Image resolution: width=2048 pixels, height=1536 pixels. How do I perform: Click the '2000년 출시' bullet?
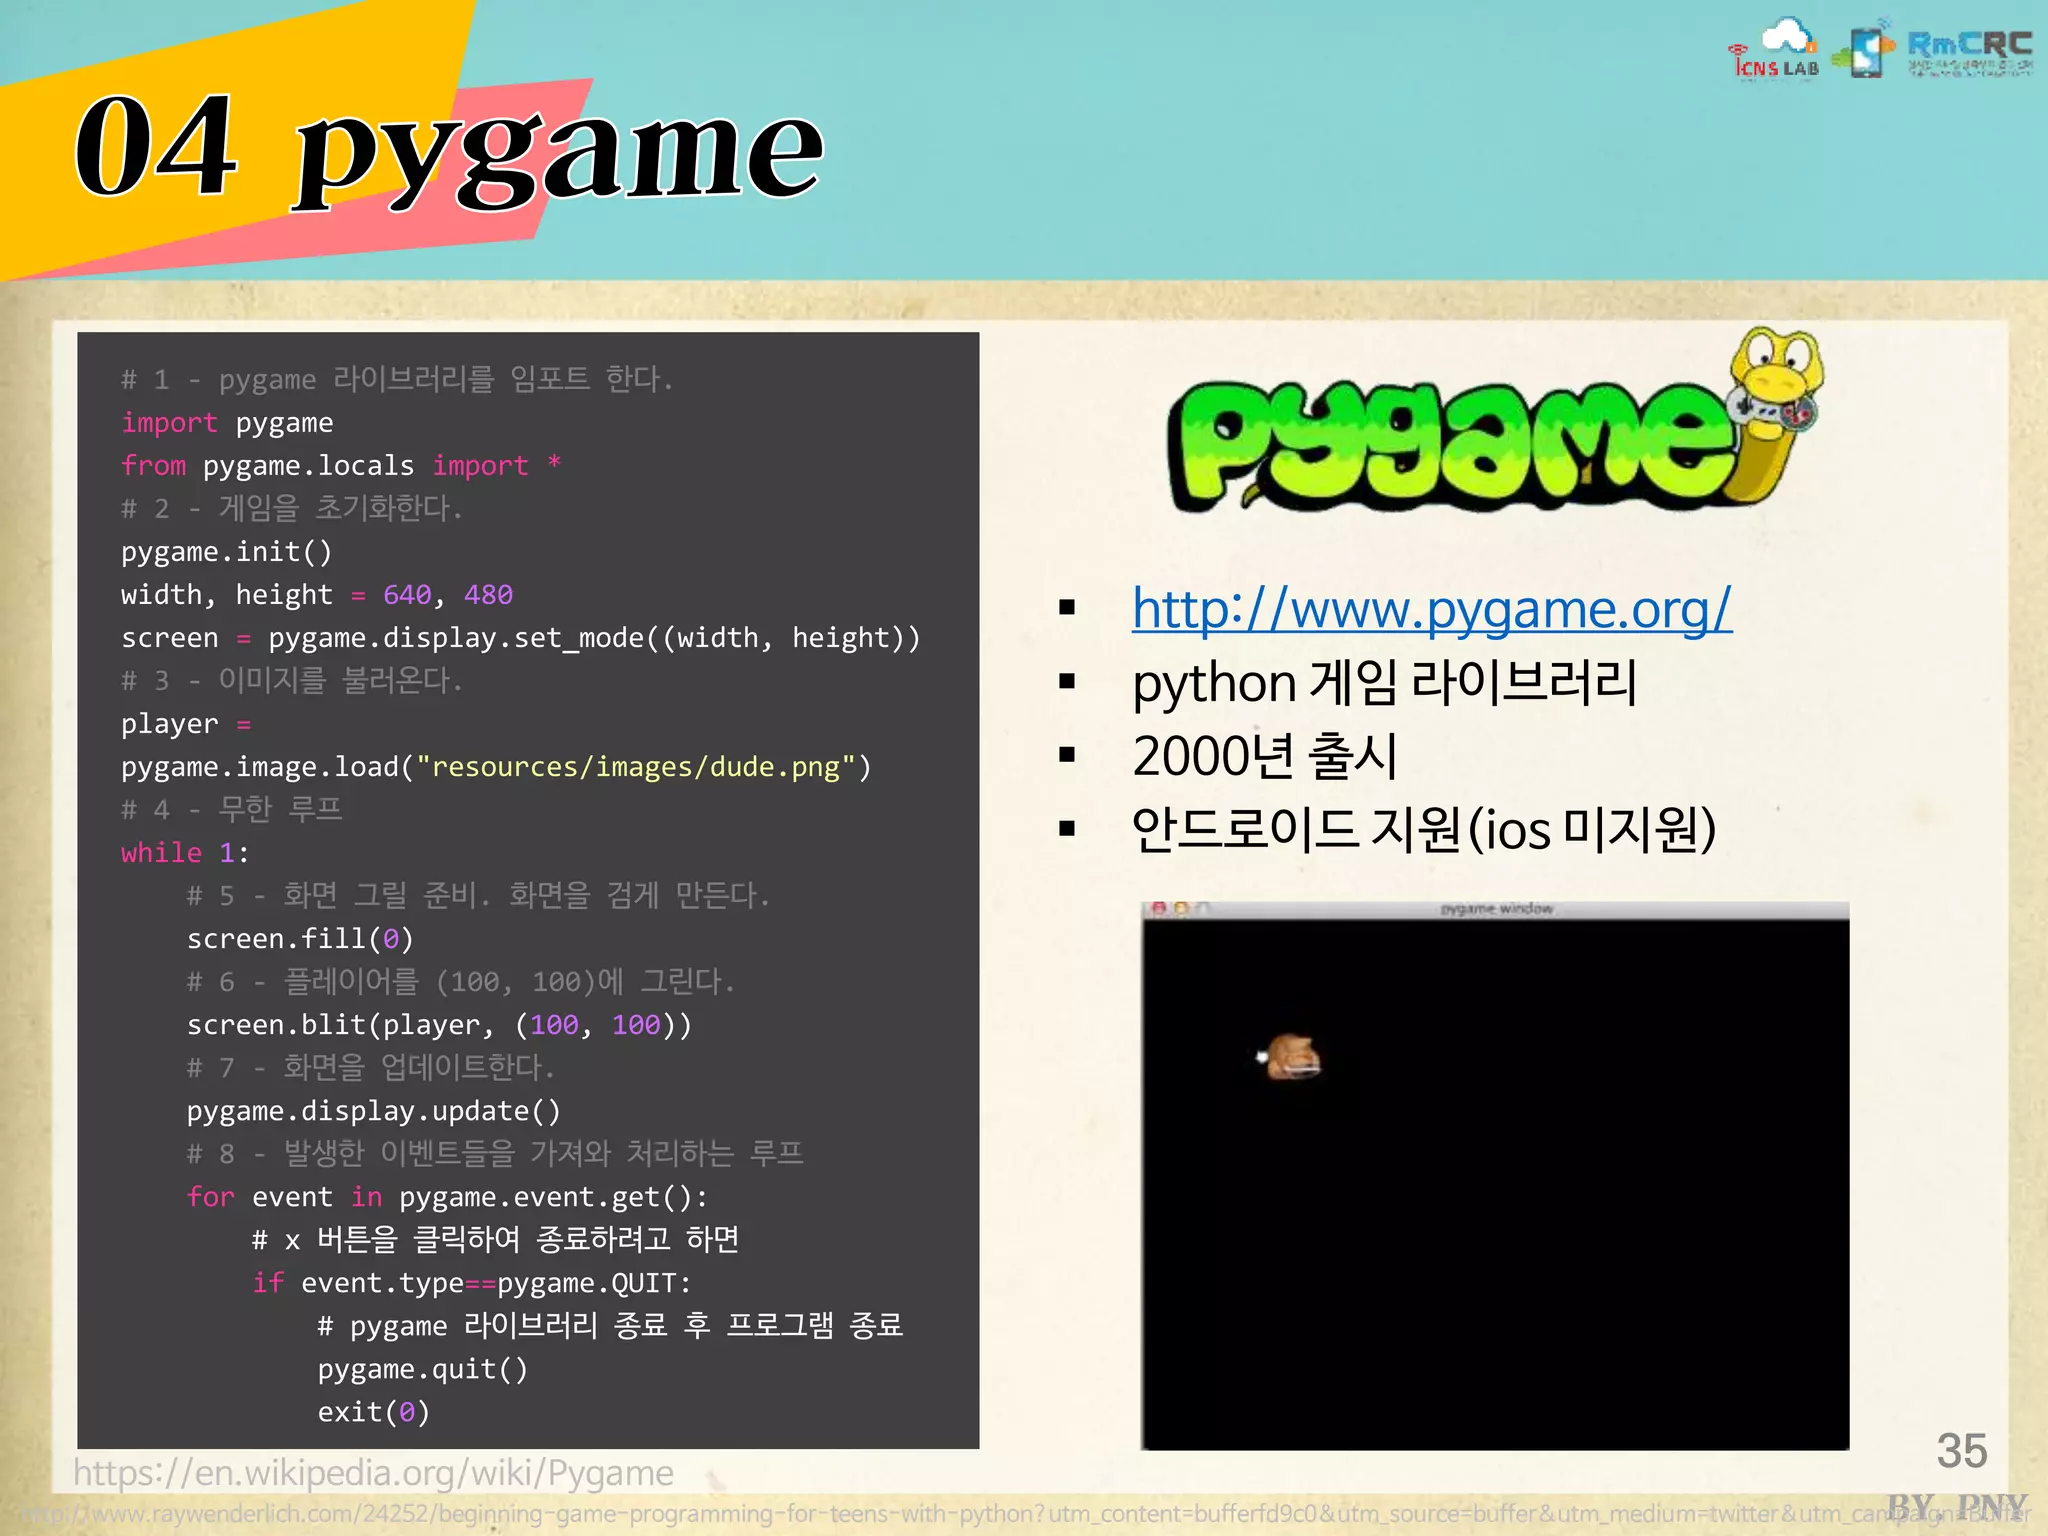click(1264, 756)
